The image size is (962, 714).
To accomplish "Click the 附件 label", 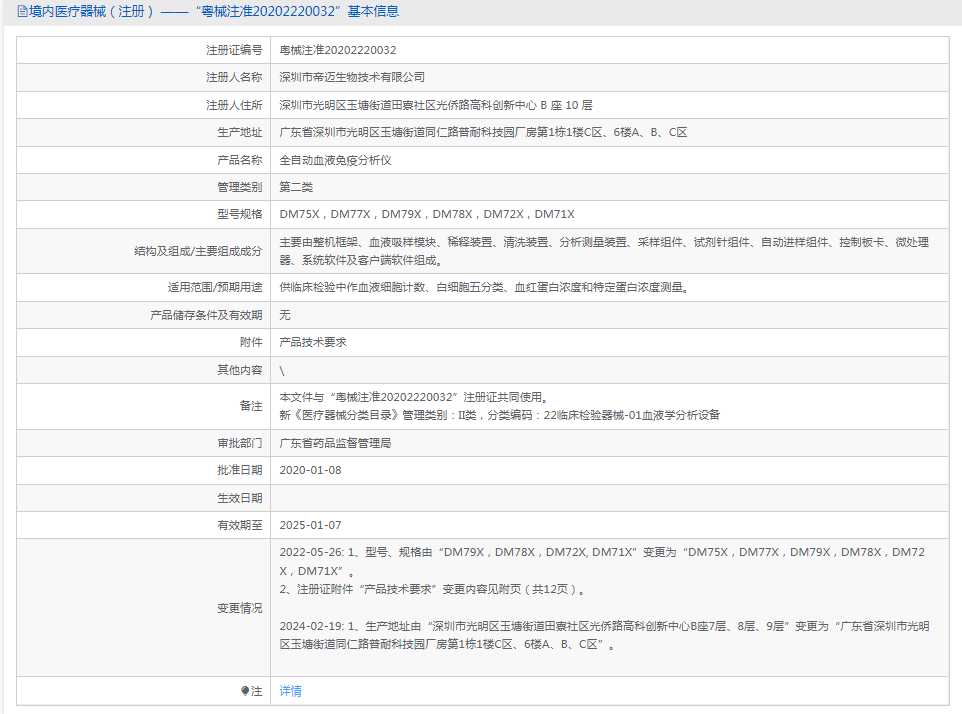I will click(251, 342).
